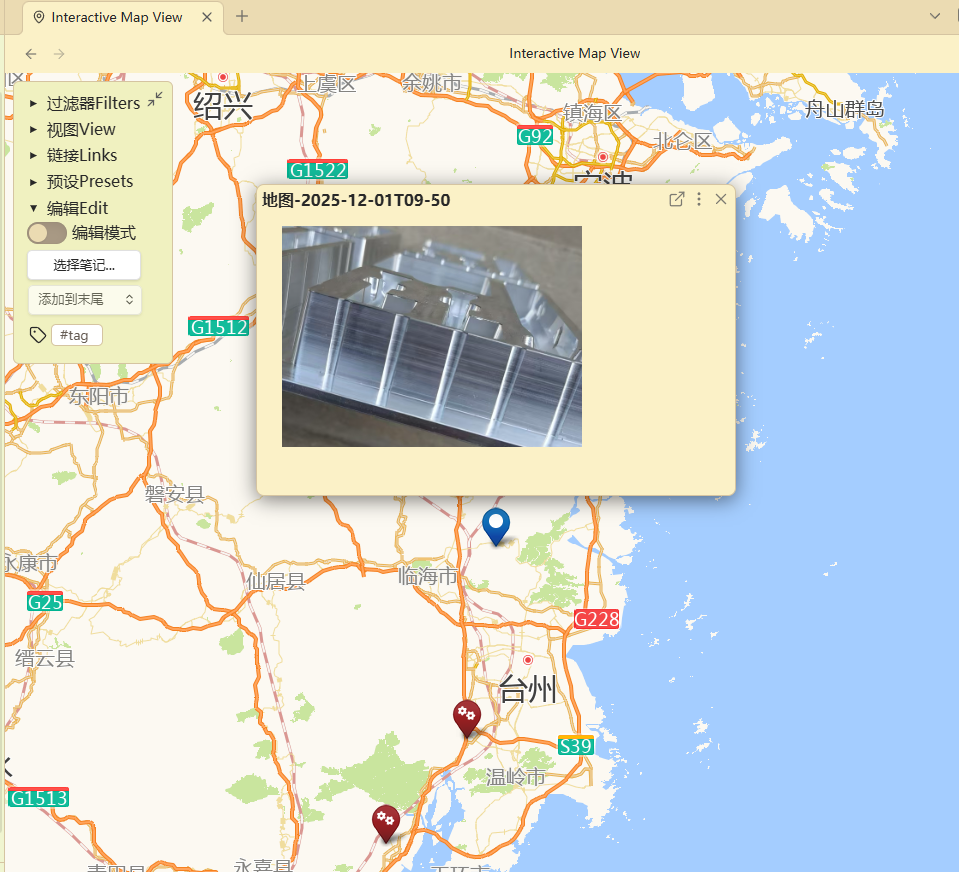Open popup note in new window icon
The width and height of the screenshot is (959, 872).
676,199
